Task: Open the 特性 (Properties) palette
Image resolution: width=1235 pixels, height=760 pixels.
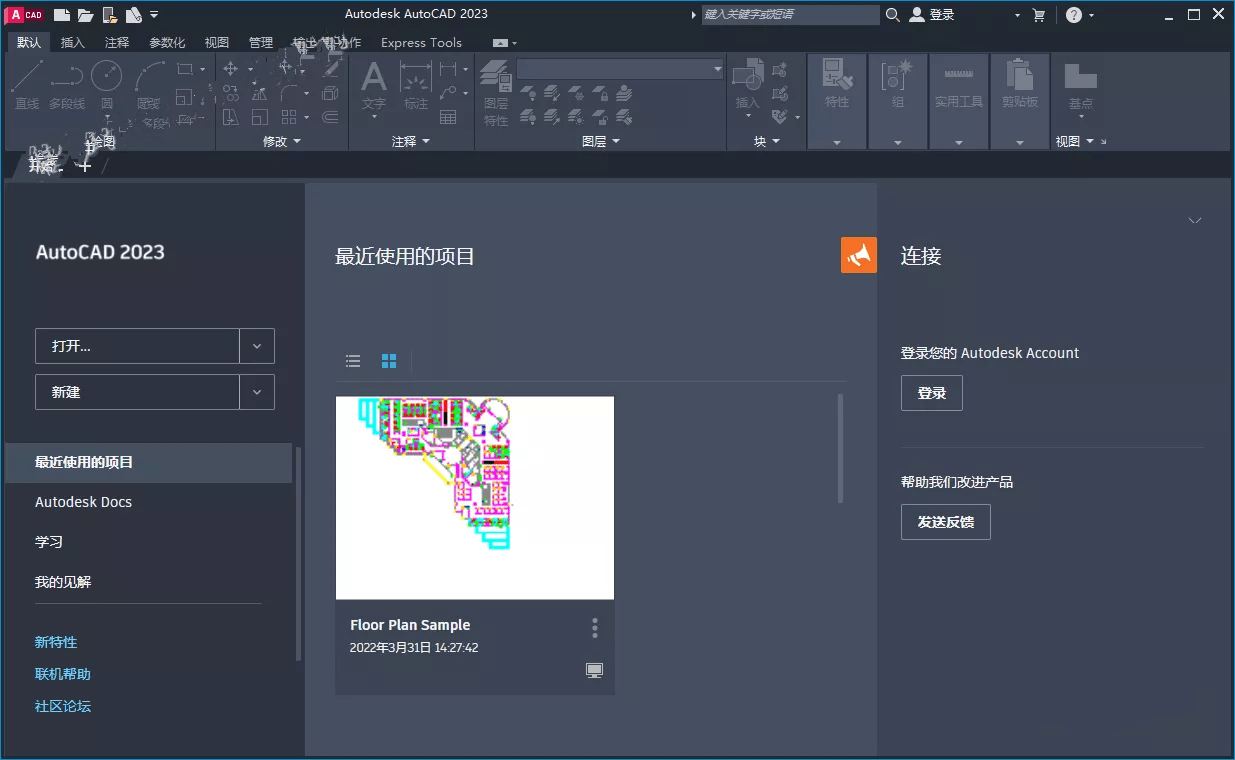Action: [836, 85]
